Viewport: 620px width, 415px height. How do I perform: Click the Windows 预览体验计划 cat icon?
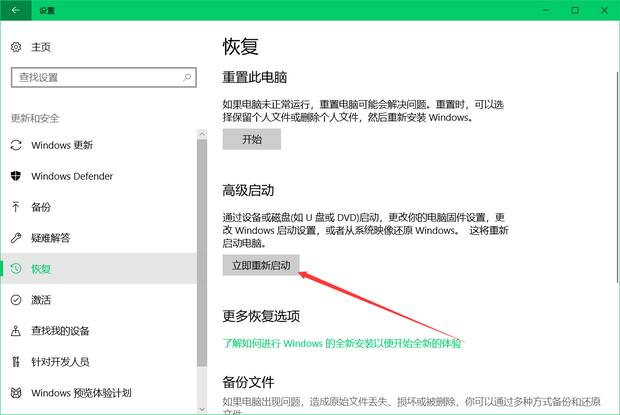tap(16, 393)
